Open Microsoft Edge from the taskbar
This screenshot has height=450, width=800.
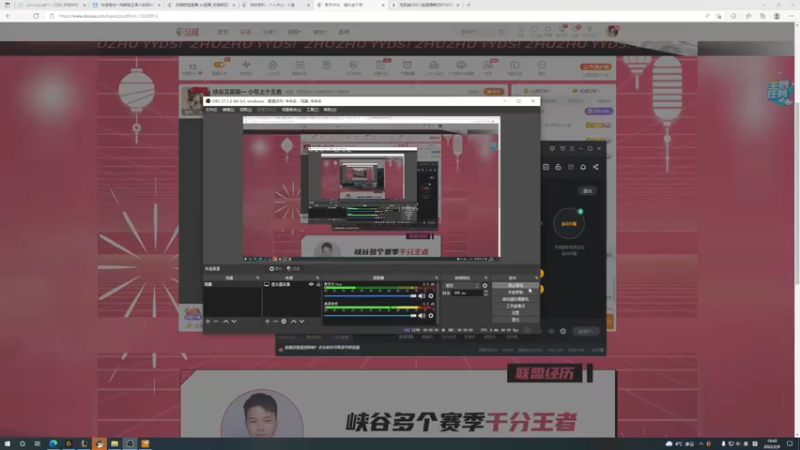[x=53, y=443]
